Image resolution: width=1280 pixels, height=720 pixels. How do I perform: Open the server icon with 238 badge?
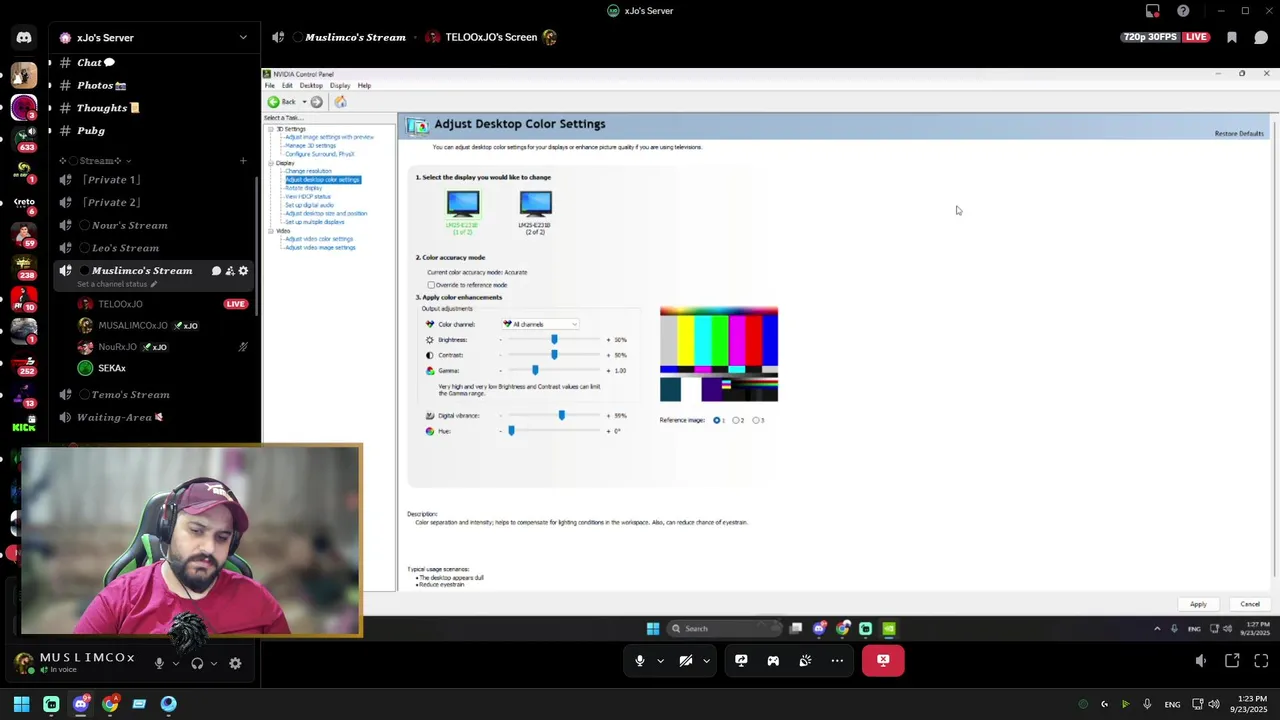(x=24, y=265)
